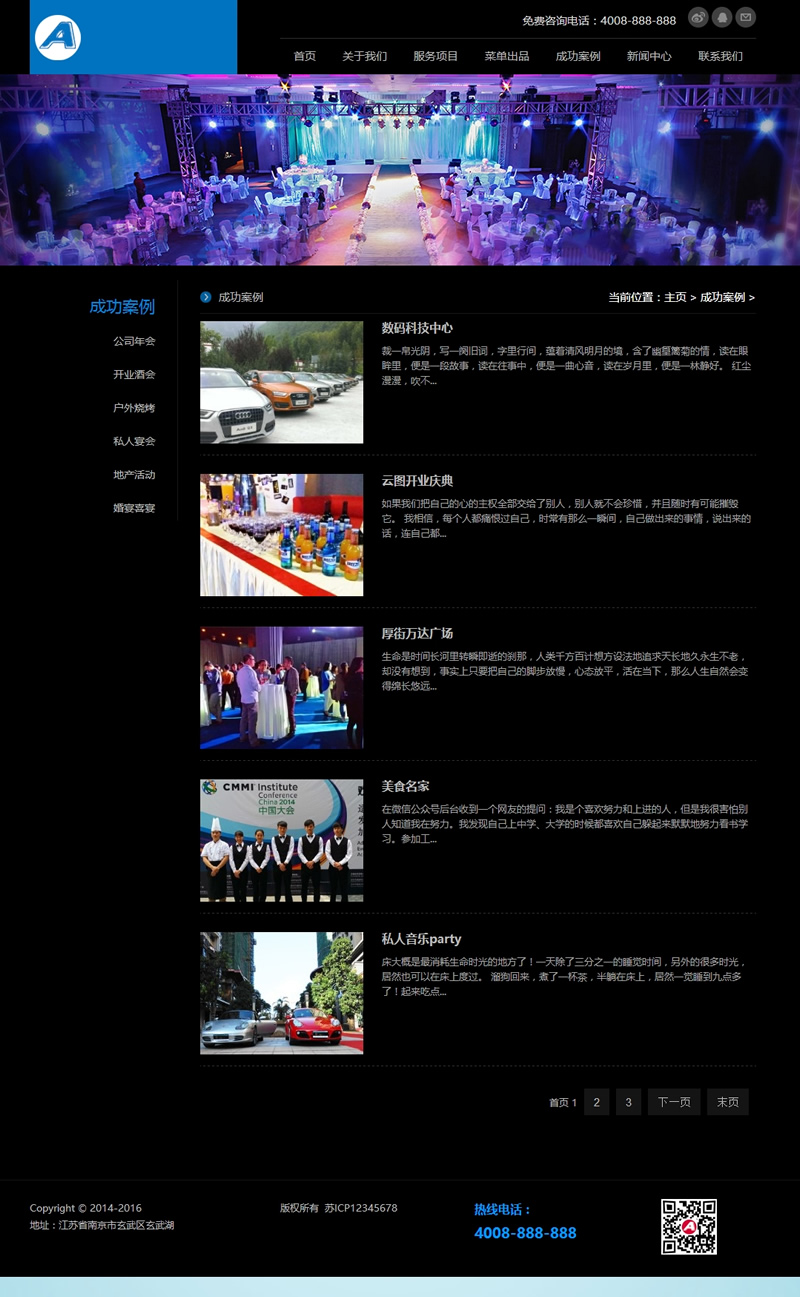Open 成功案例 in top navigation
The width and height of the screenshot is (800, 1297).
pos(578,56)
